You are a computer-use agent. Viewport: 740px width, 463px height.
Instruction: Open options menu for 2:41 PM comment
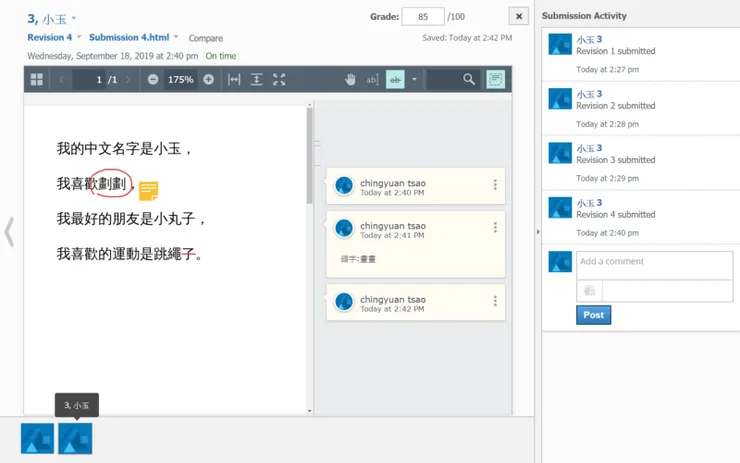coord(495,227)
